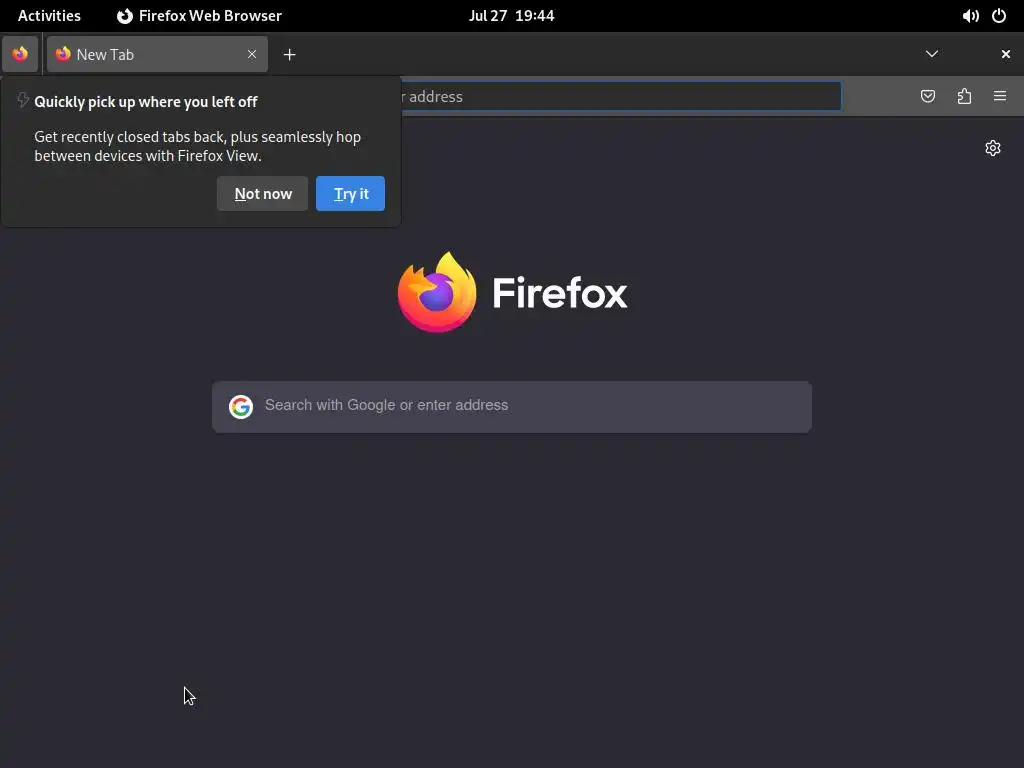Focus the URL address bar
The image size is (1024, 768).
[620, 97]
